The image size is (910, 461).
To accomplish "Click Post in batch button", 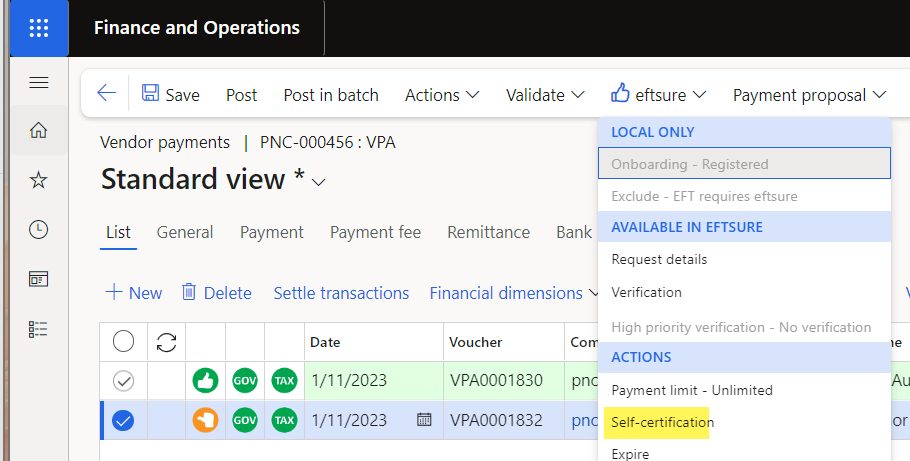I will [331, 95].
